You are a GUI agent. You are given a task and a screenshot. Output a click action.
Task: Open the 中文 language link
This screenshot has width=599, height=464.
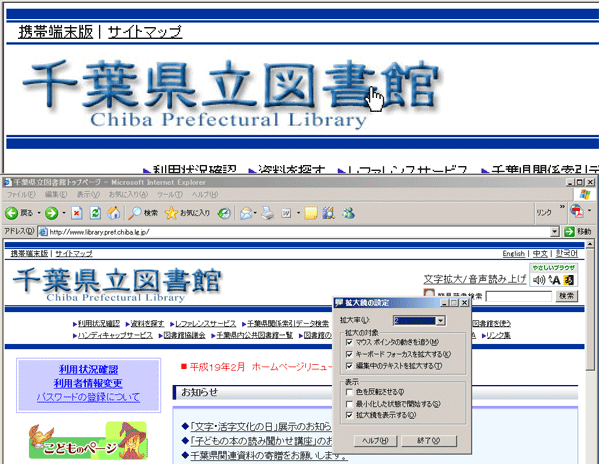540,254
